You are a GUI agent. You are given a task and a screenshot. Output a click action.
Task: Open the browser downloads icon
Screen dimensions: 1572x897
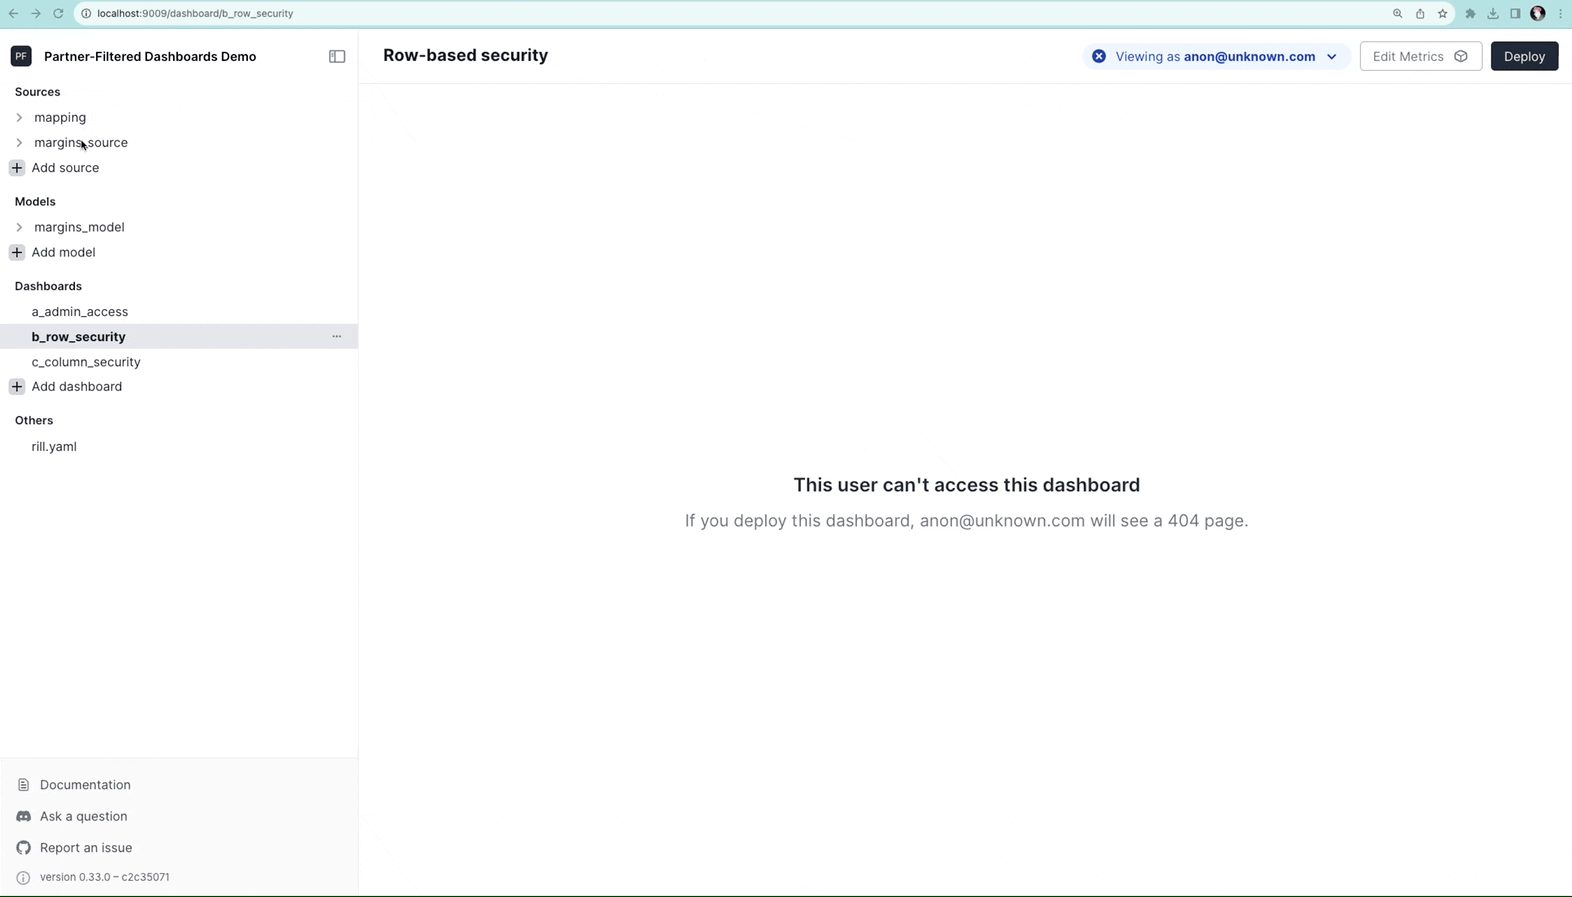(1493, 14)
